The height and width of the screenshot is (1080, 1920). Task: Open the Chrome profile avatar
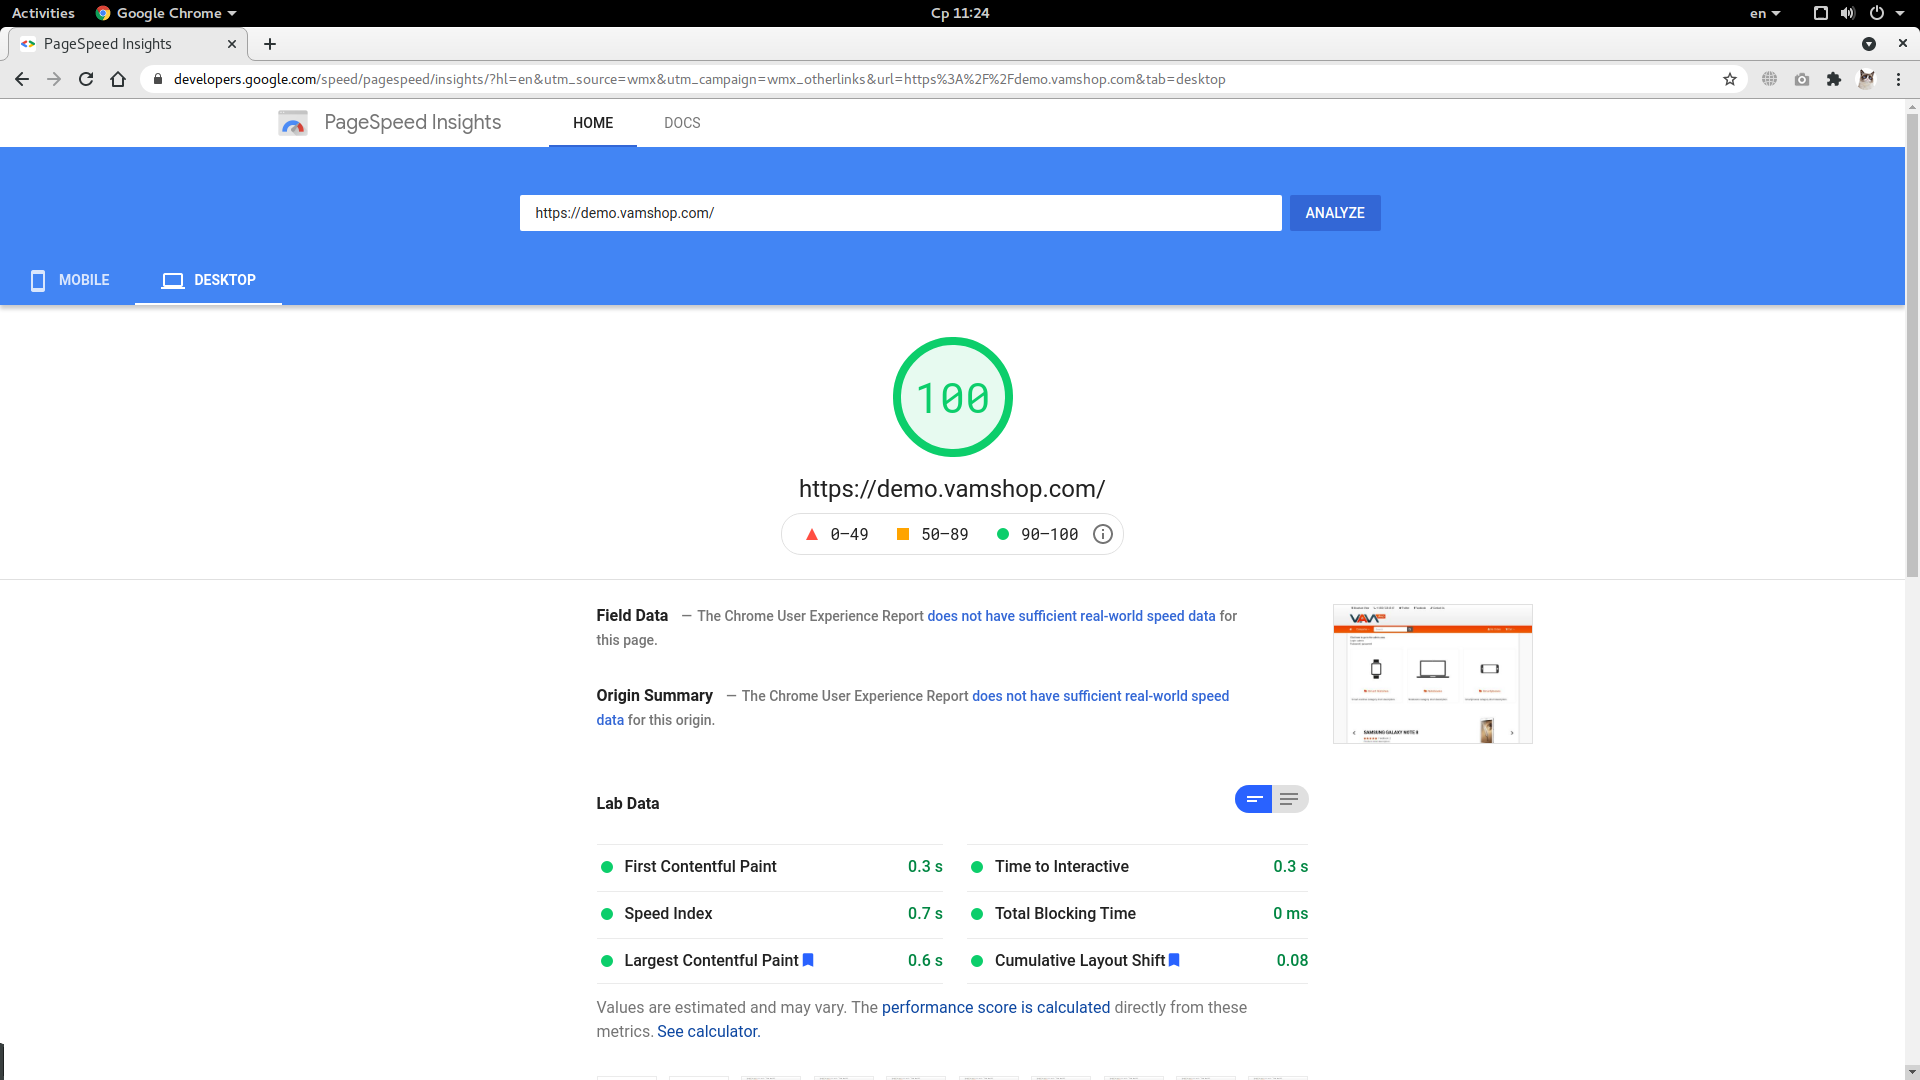(1866, 79)
